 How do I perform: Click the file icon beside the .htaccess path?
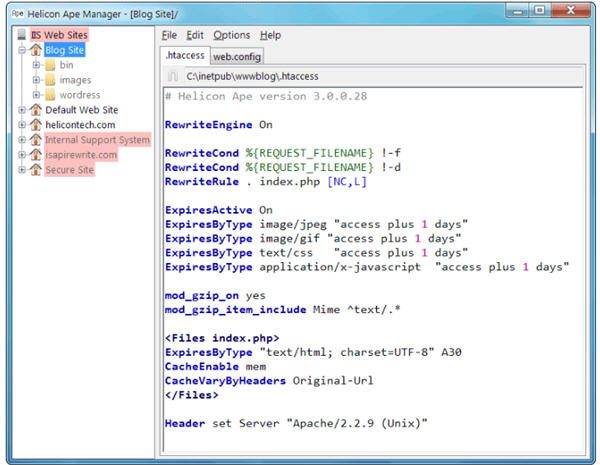pyautogui.click(x=173, y=76)
